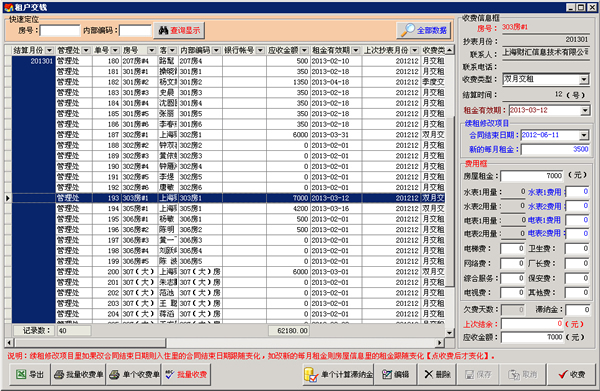Viewport: 600px width, 391px height.
Task: Open the 上次抄表月份 column filter dropdown
Action: coord(414,51)
